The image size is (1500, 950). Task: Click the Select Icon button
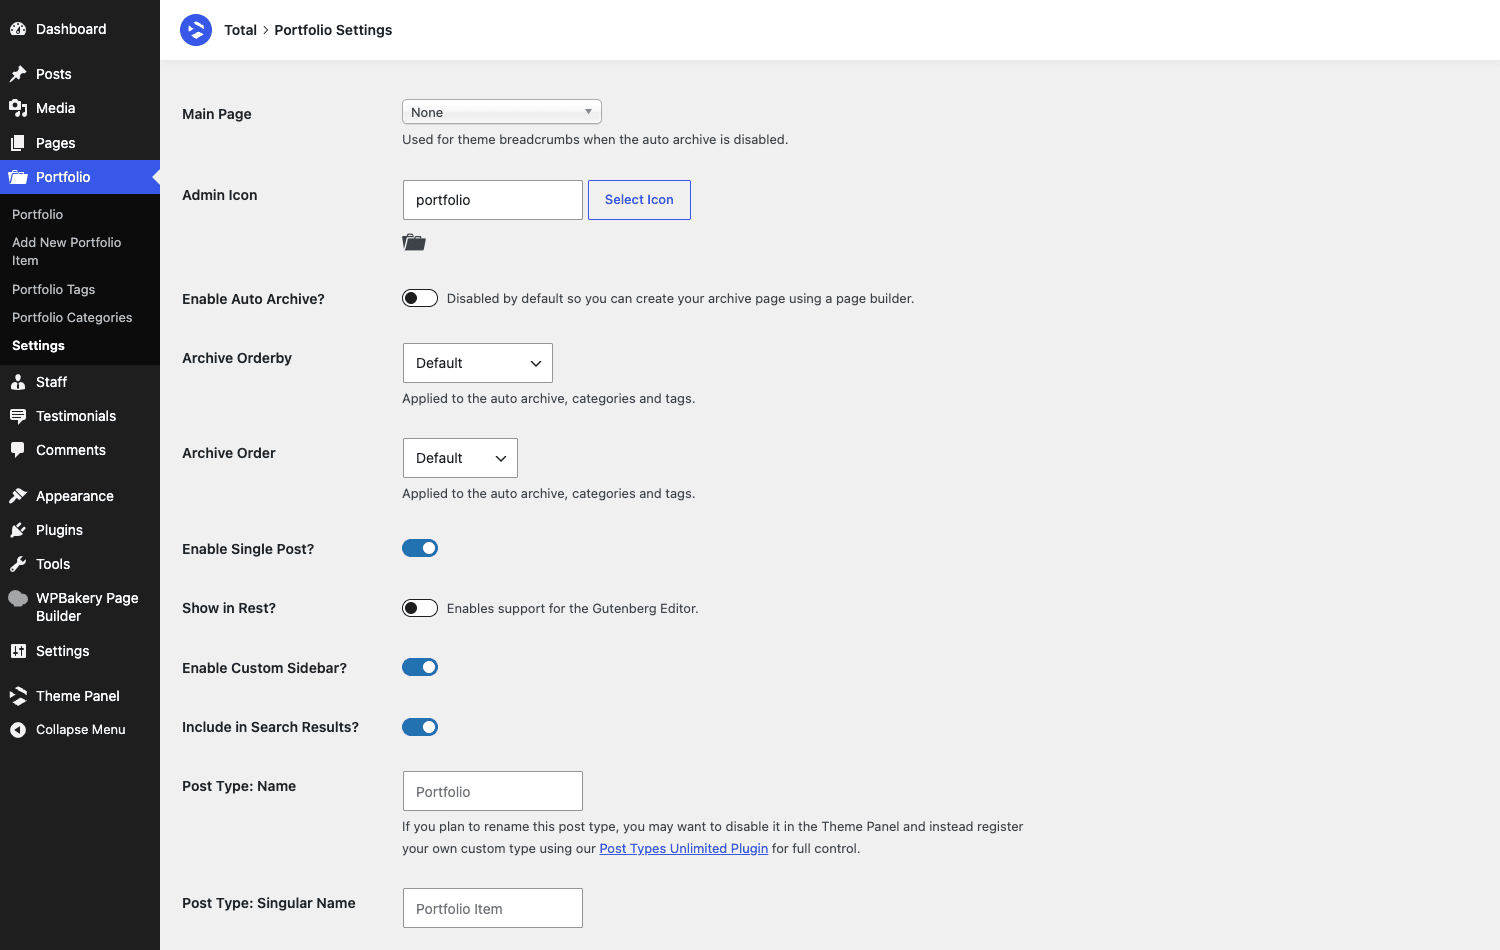639,200
